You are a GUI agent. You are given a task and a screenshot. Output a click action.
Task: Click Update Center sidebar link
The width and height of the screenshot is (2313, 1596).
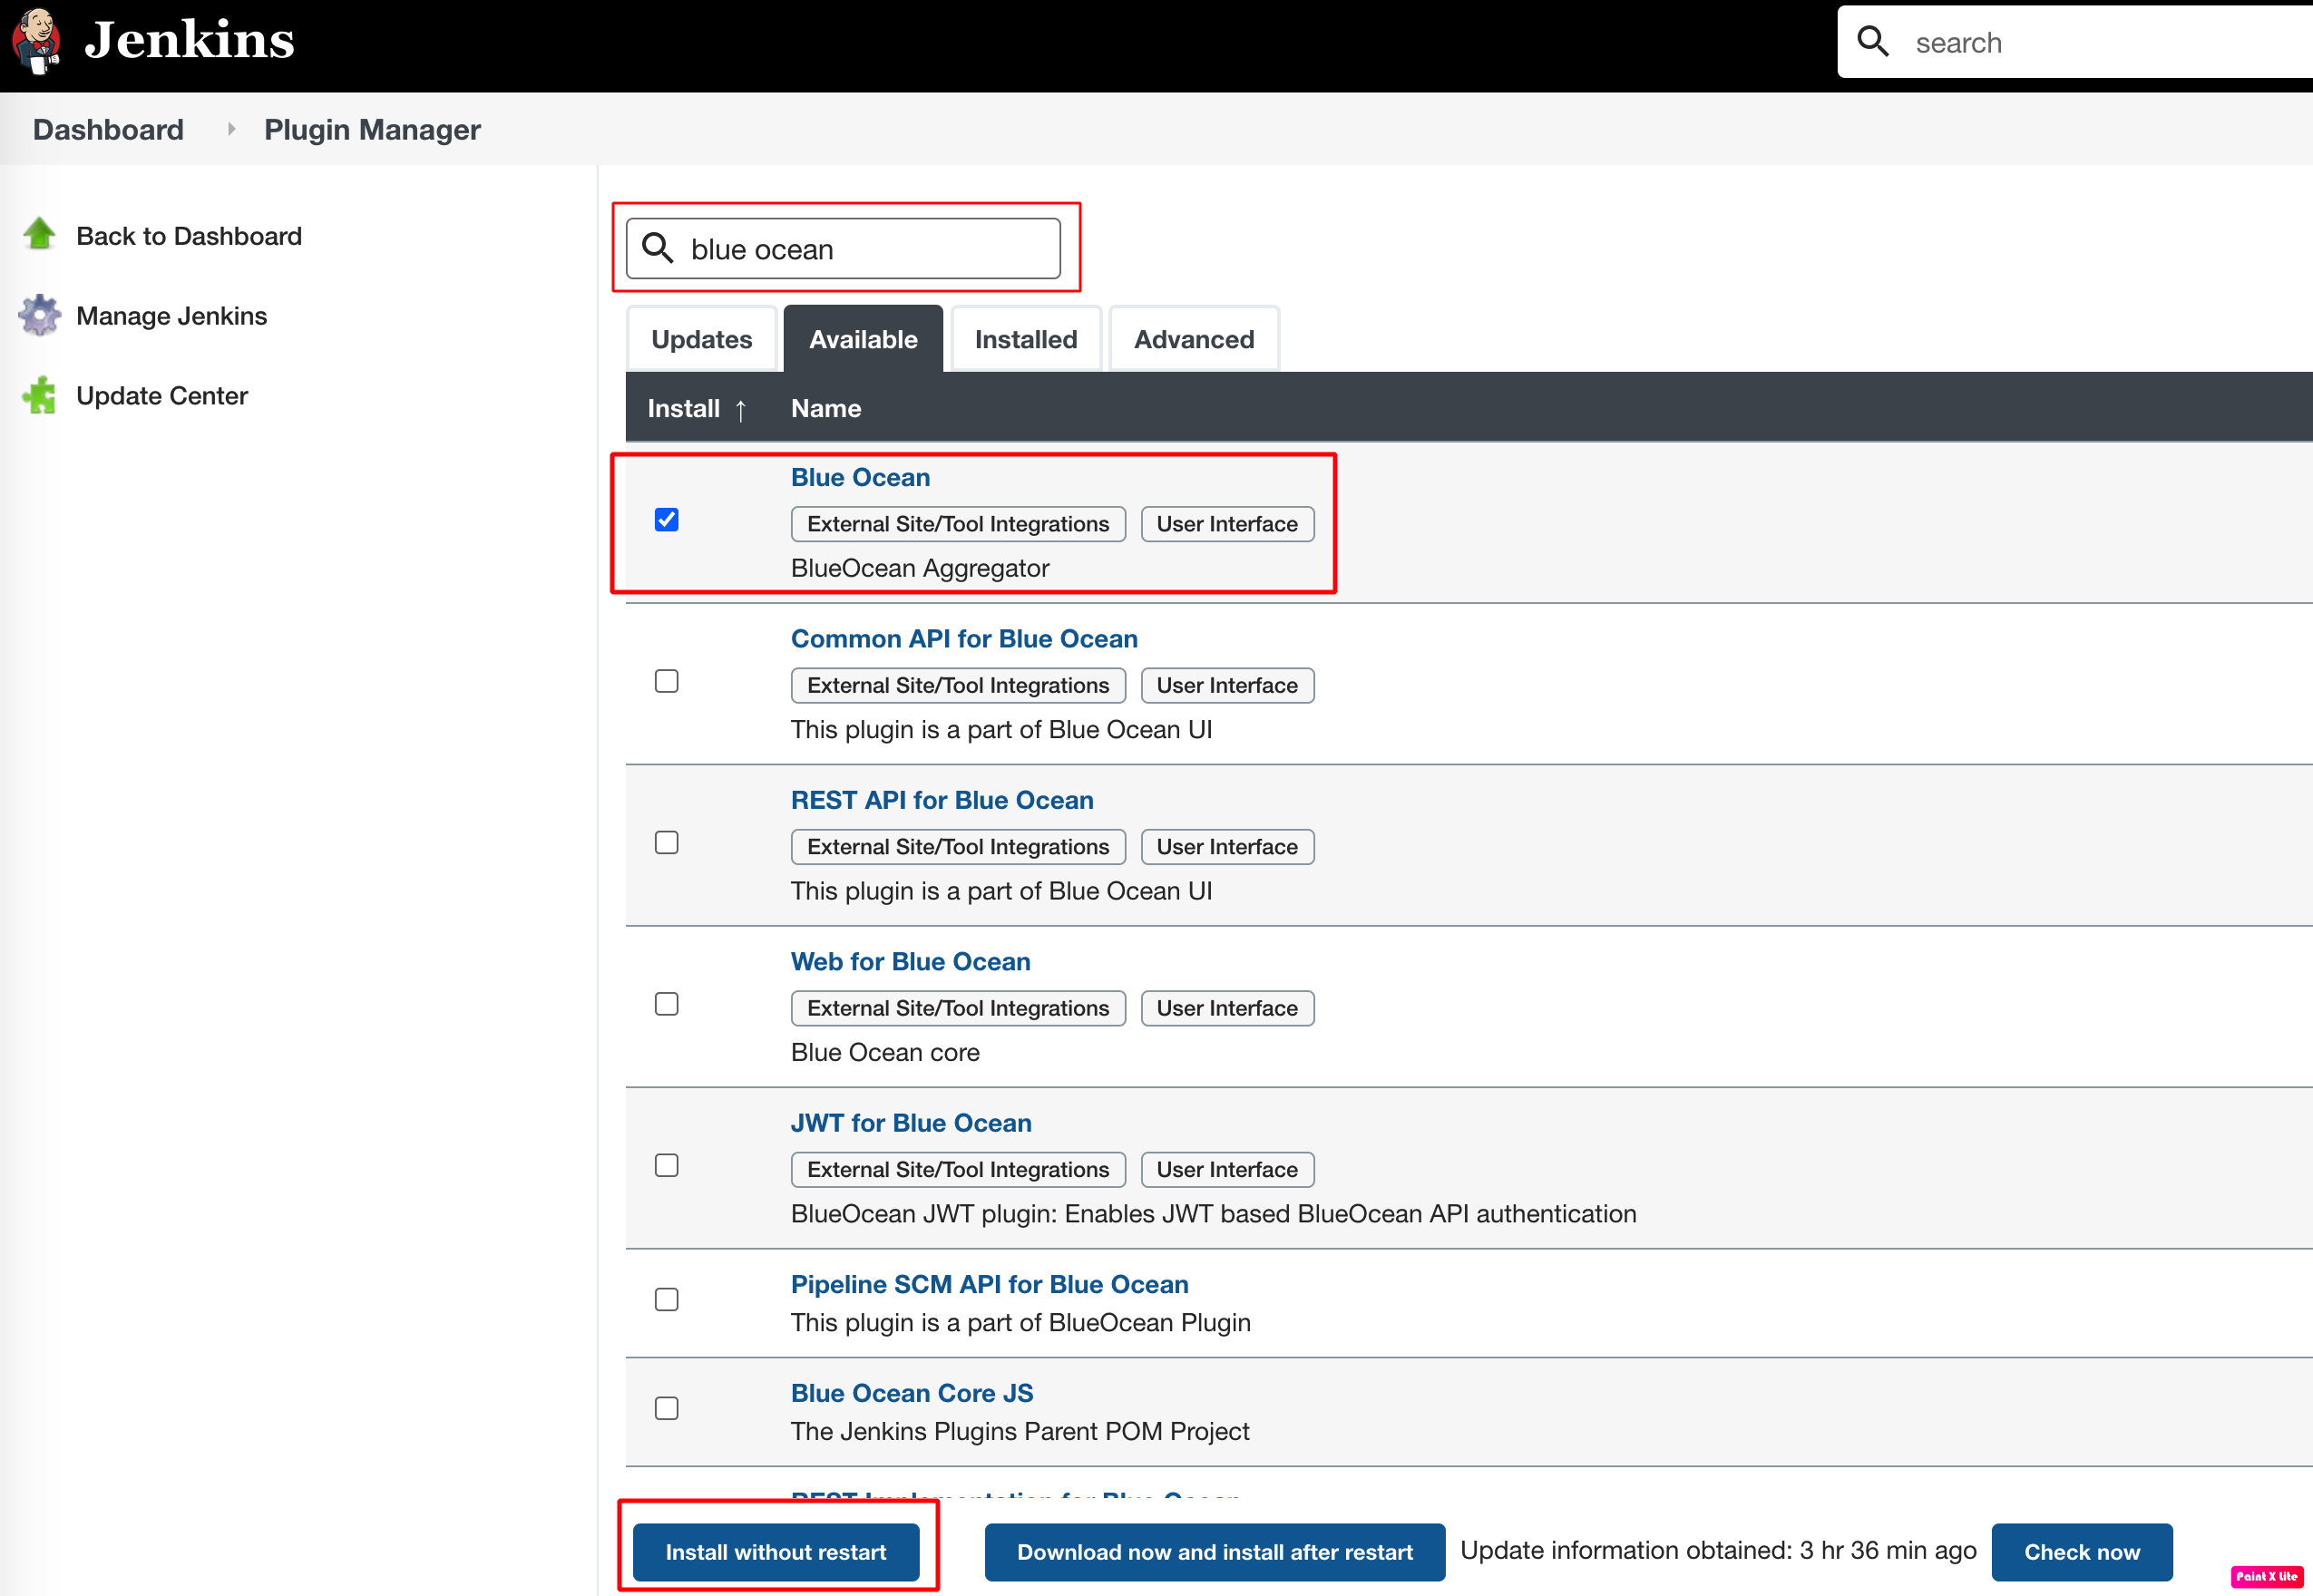tap(162, 396)
